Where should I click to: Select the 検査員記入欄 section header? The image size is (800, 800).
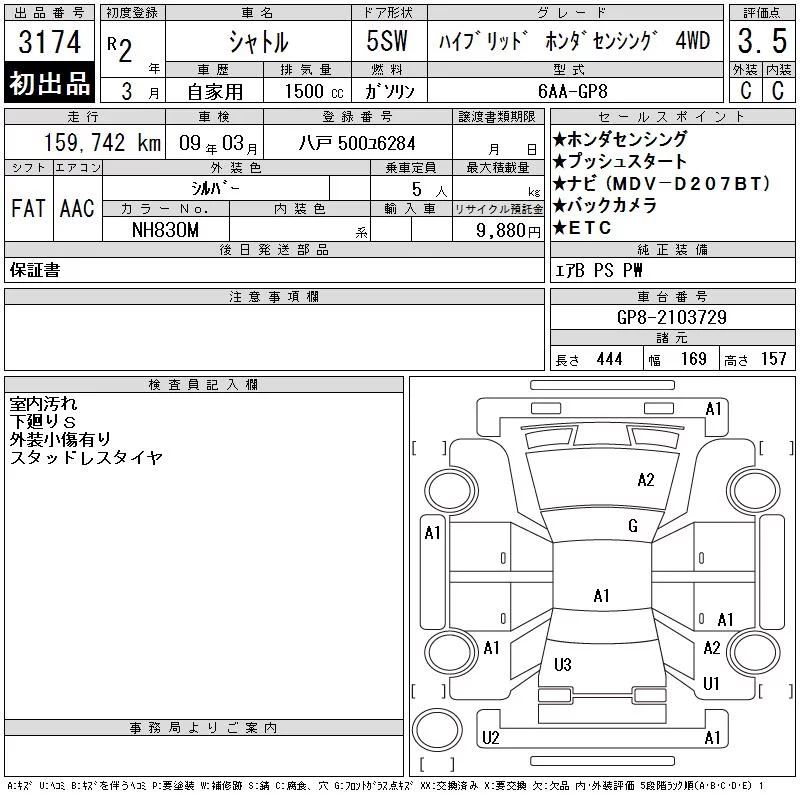click(x=204, y=384)
